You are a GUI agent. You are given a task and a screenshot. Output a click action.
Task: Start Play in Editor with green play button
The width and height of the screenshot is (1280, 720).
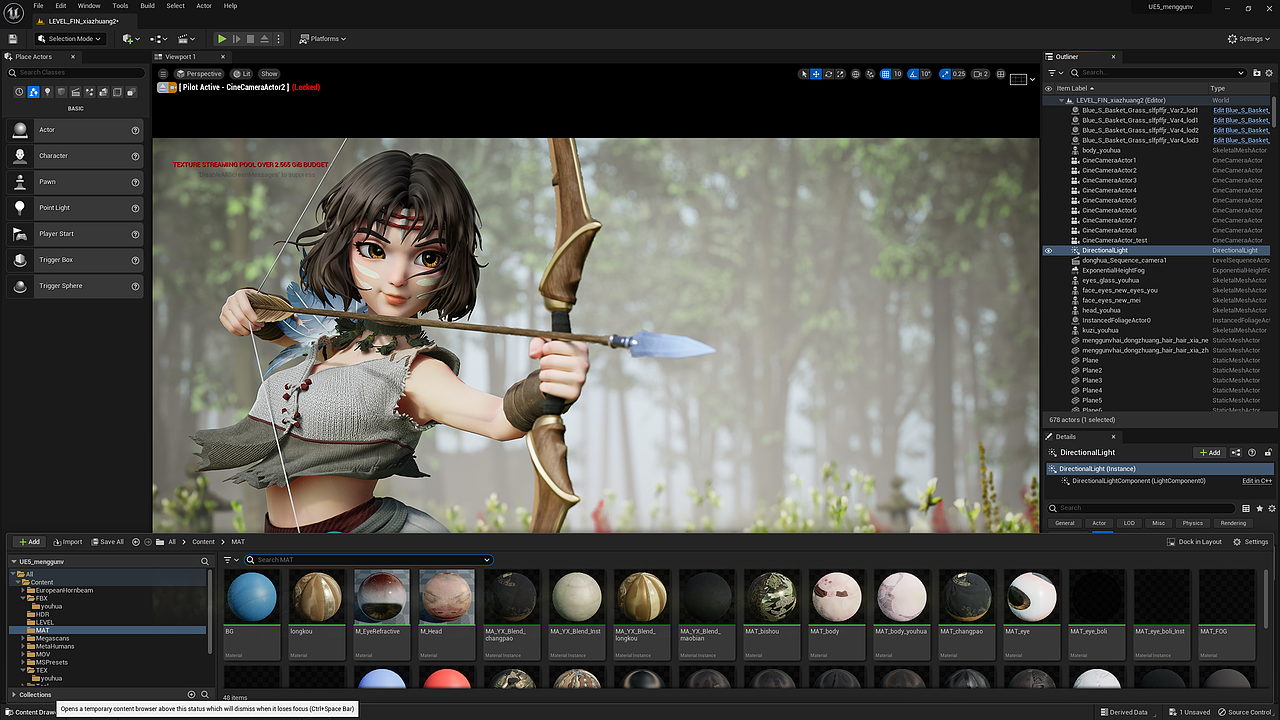222,39
